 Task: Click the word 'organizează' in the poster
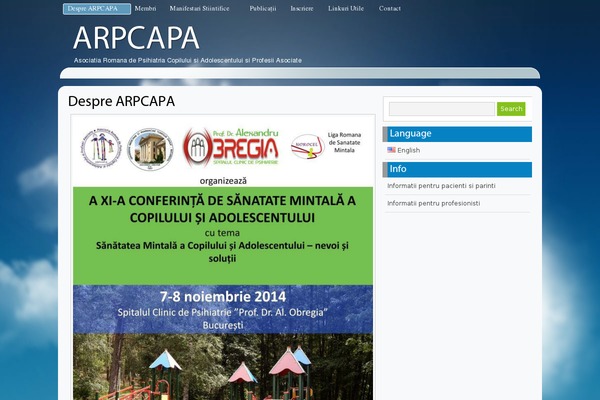tap(223, 181)
